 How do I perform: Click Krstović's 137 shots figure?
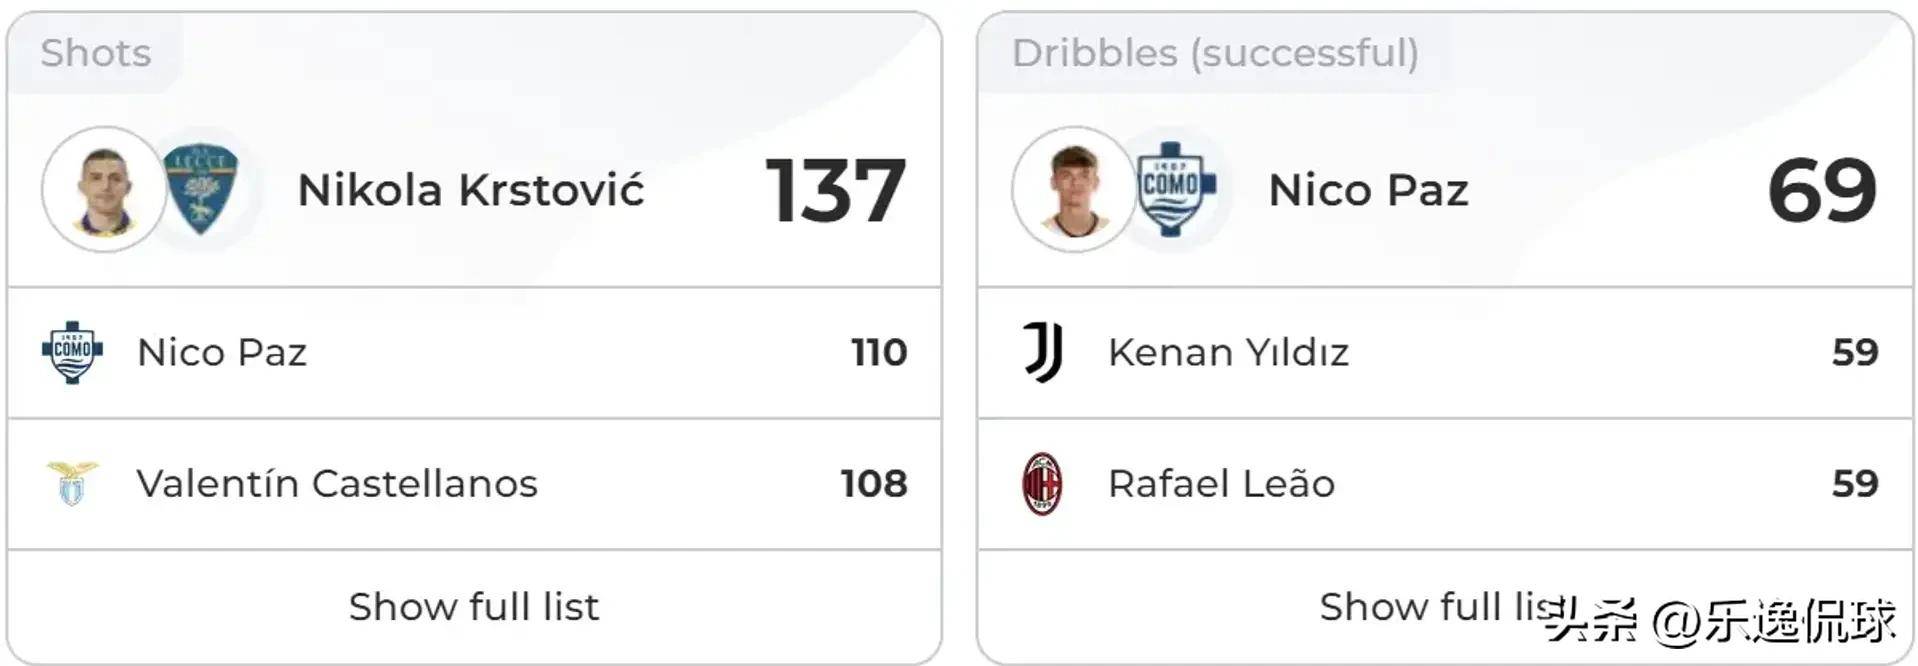pos(835,190)
